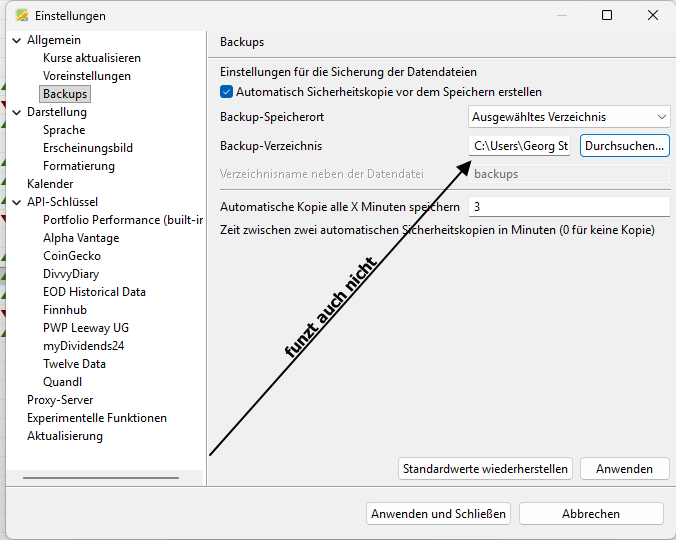Open the Sprache settings page
Viewport: 676px width, 540px height.
pos(64,130)
